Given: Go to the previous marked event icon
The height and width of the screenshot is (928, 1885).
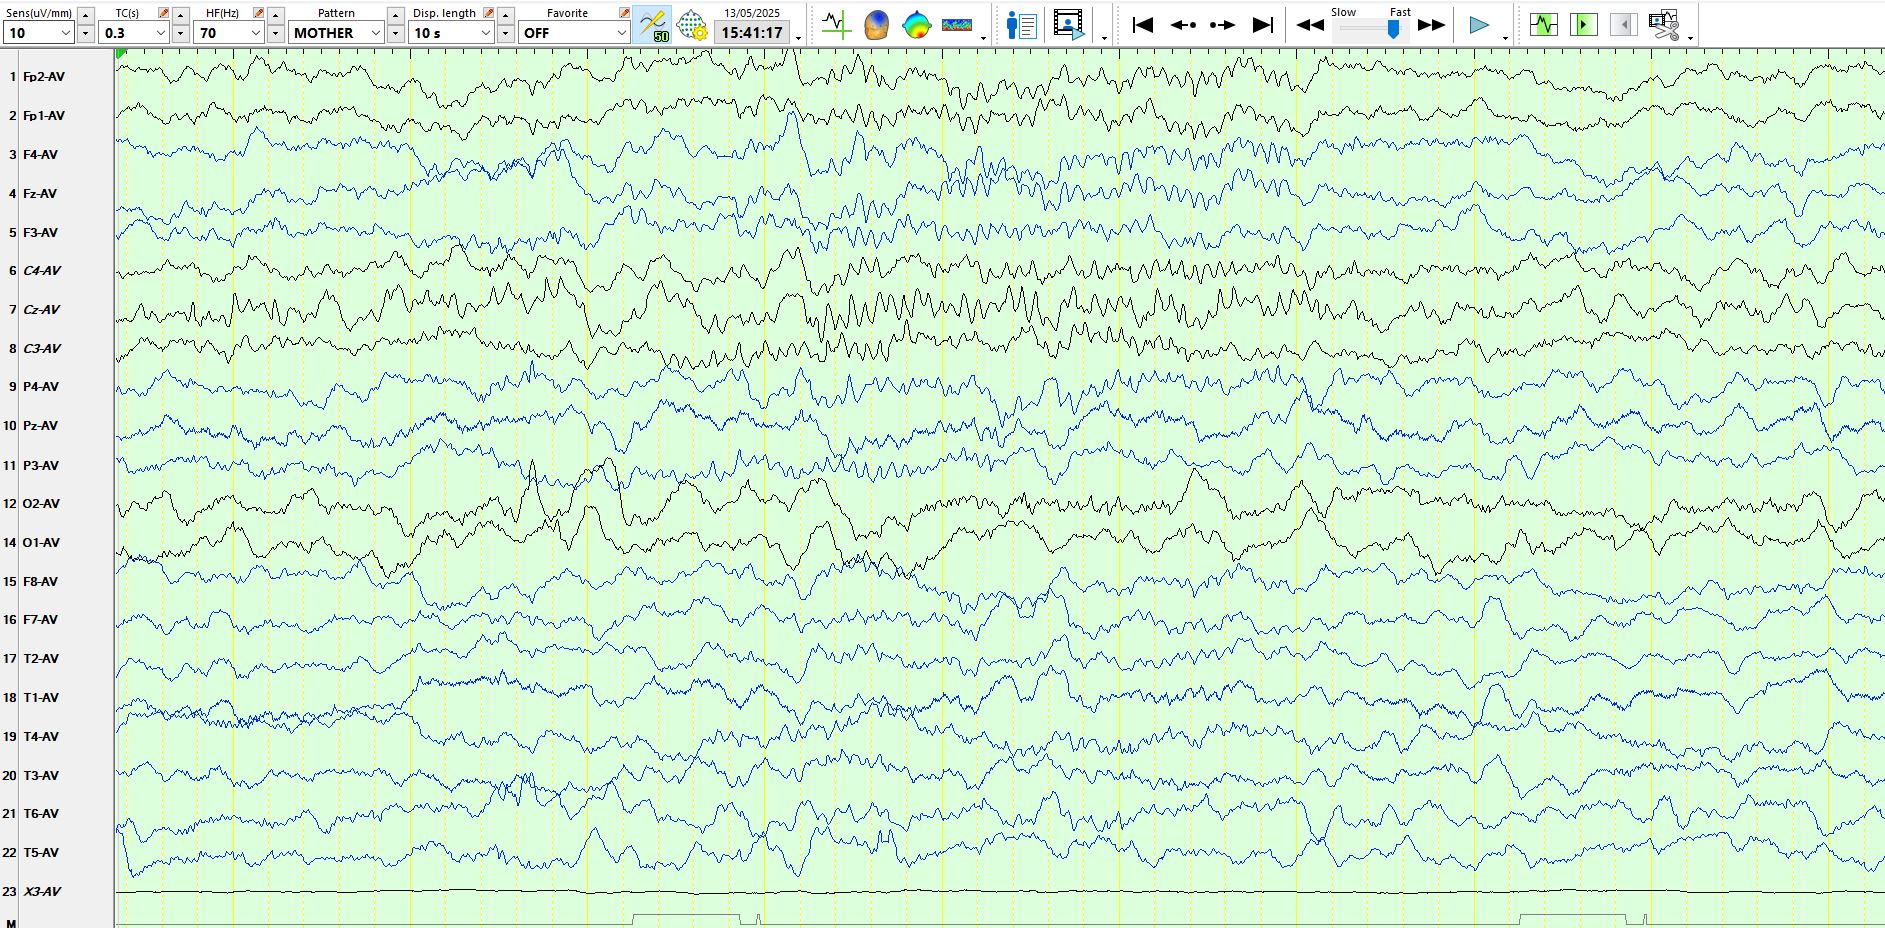Looking at the screenshot, I should (x=1624, y=25).
